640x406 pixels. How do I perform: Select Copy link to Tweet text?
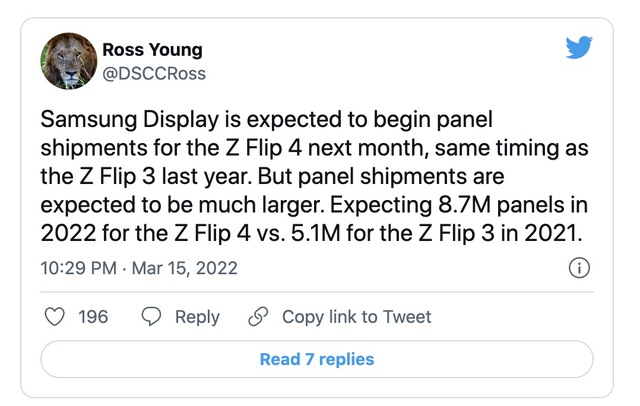(x=356, y=317)
